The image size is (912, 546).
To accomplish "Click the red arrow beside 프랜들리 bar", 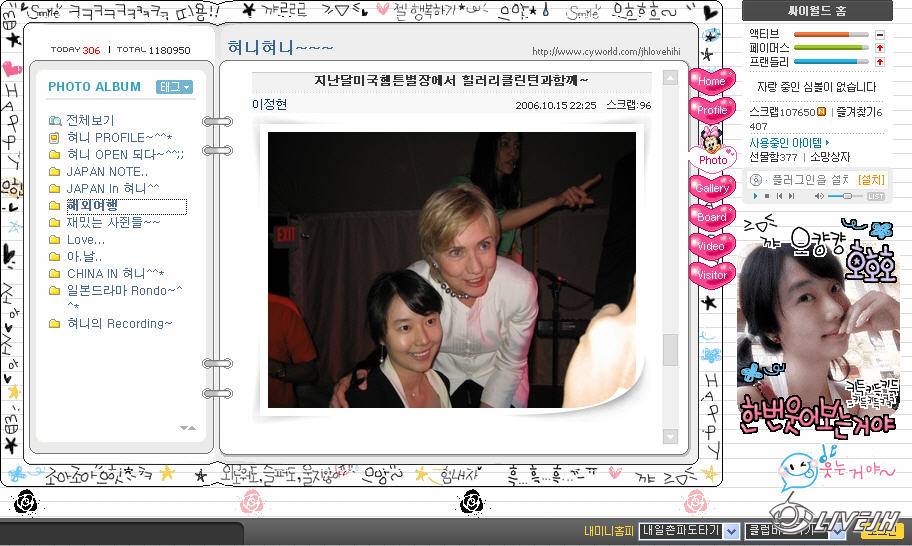I will click(x=879, y=61).
